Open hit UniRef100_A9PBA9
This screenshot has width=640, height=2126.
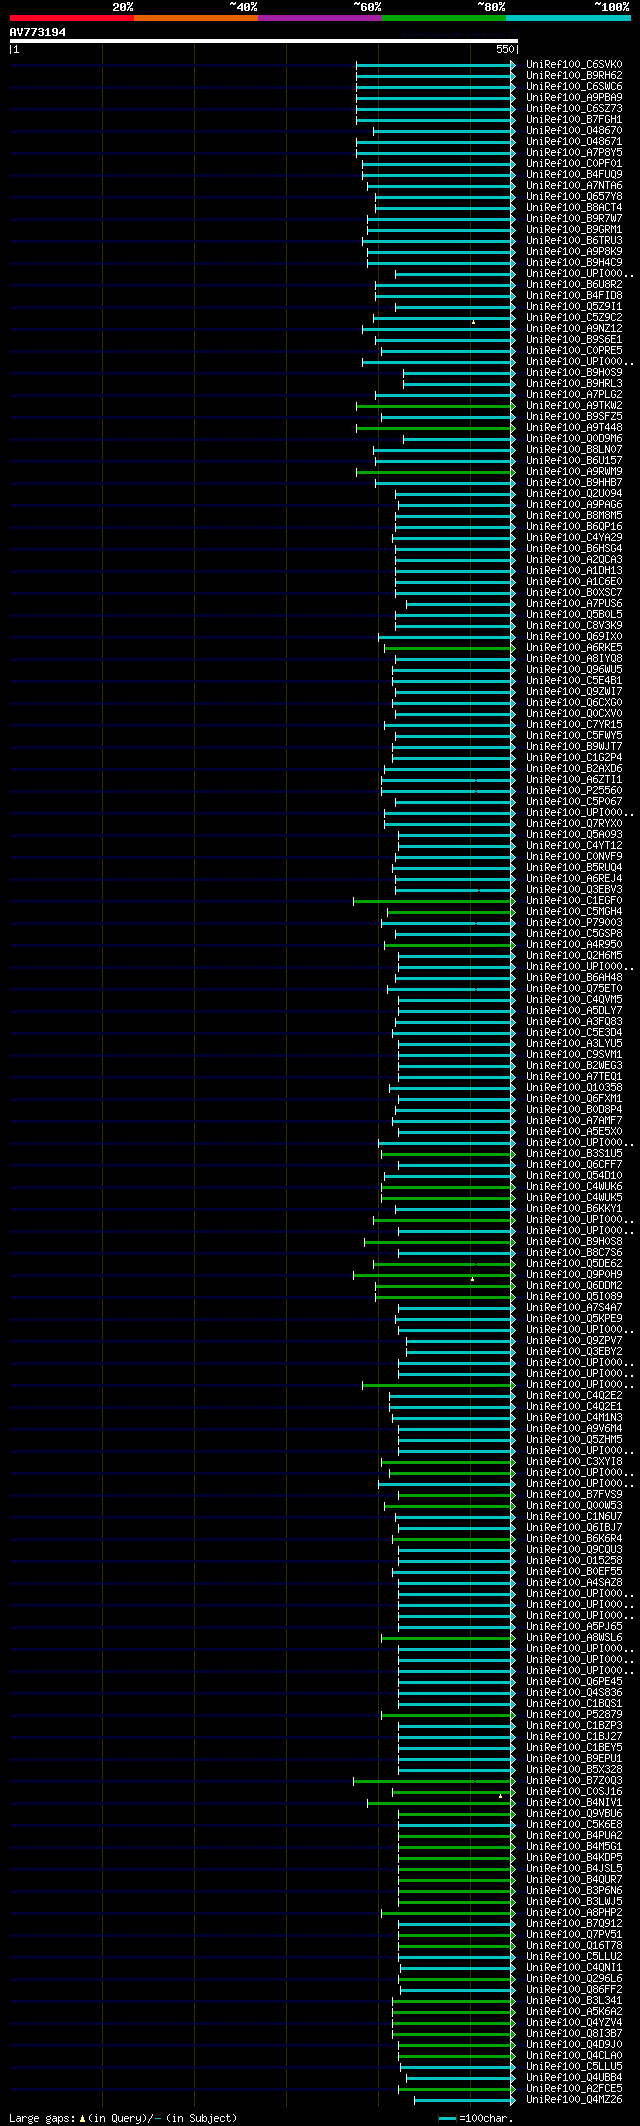click(574, 98)
